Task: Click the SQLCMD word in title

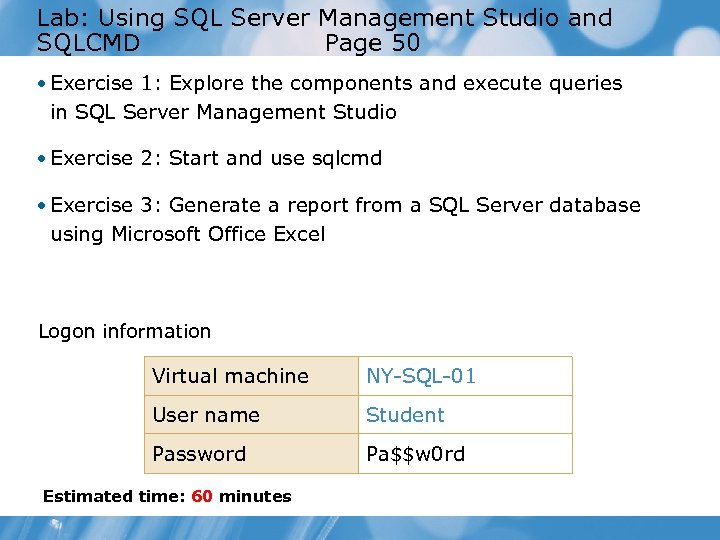Action: pos(88,44)
